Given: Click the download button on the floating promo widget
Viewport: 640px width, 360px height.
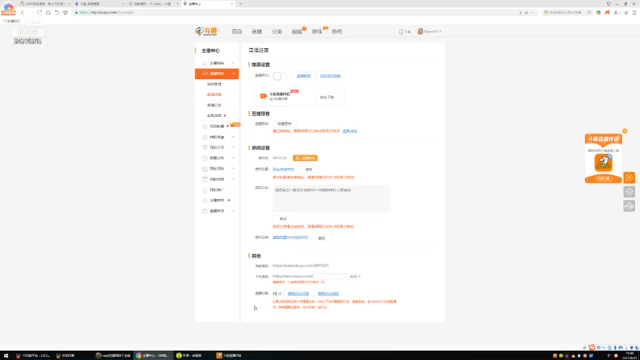Looking at the screenshot, I should coord(603,179).
